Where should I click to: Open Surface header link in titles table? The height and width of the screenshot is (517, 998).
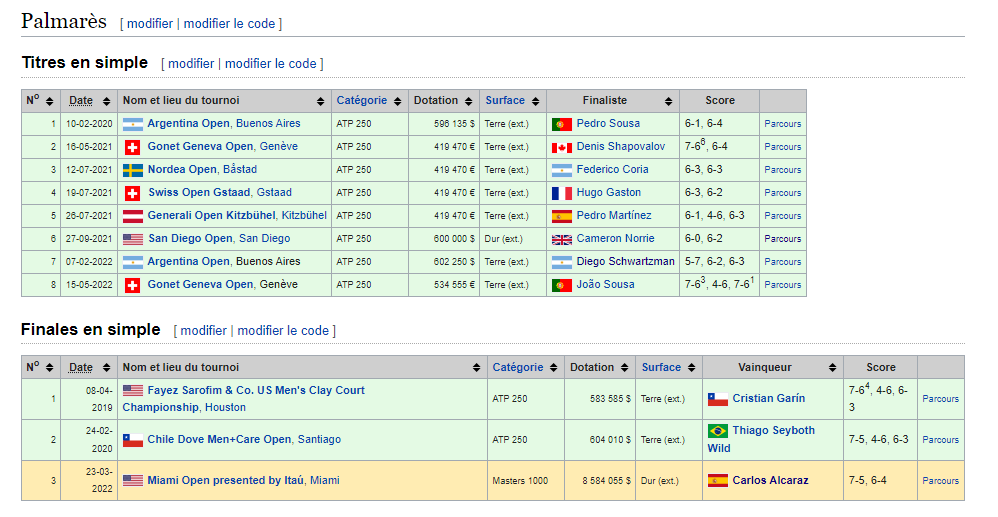pyautogui.click(x=505, y=101)
